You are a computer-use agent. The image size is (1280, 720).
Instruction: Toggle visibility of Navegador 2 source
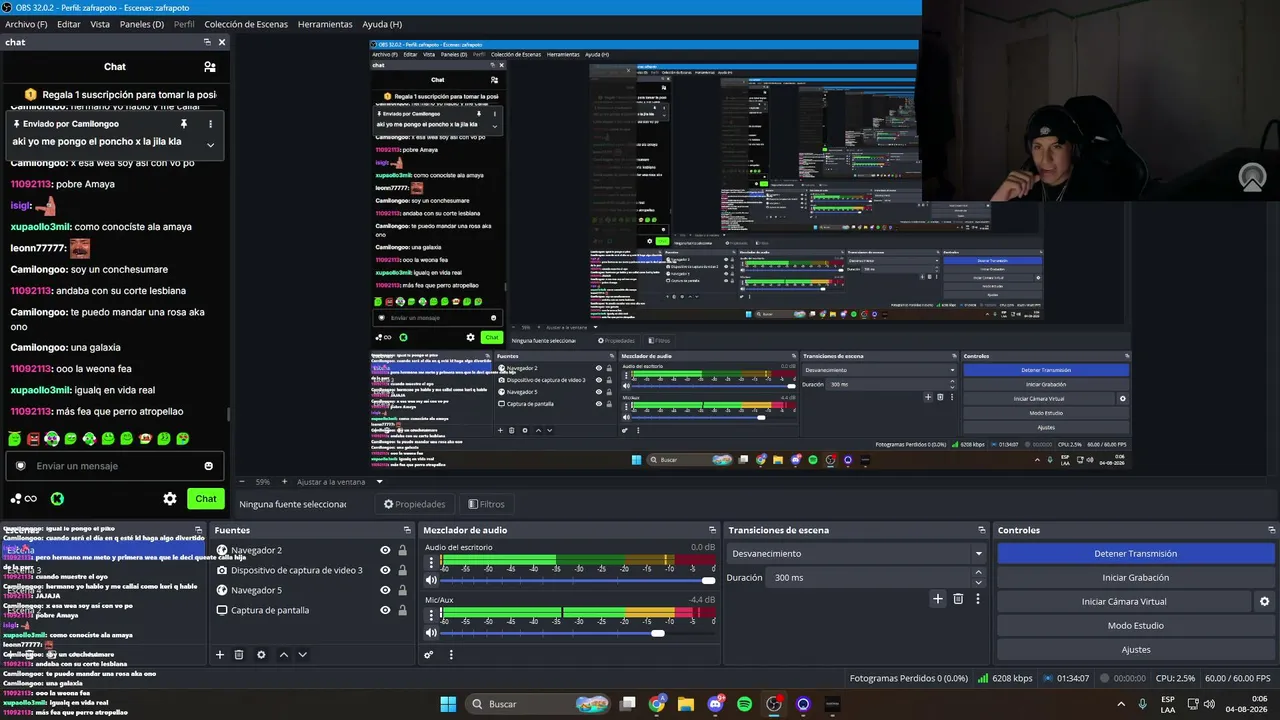[x=385, y=550]
